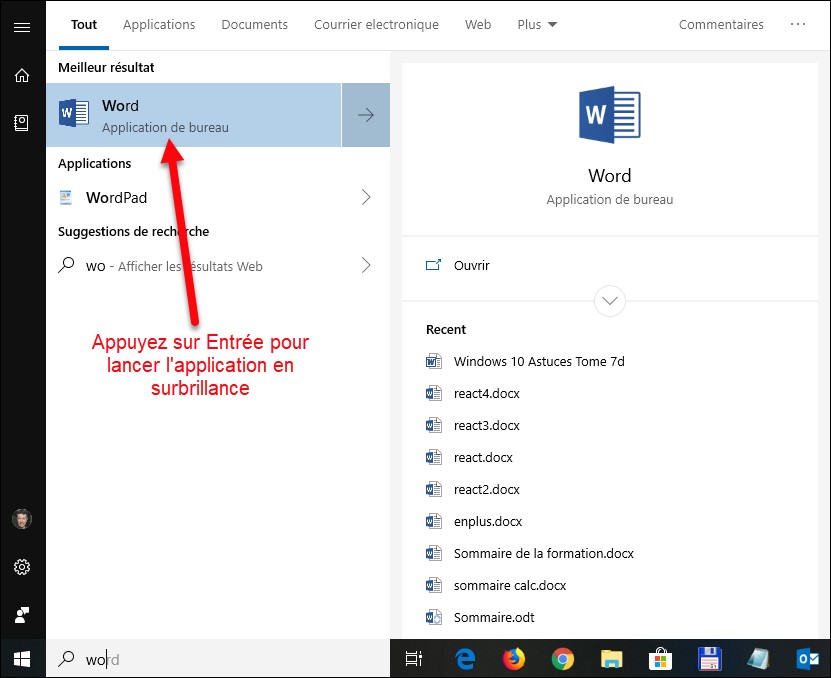
Task: Open the settings gear icon
Action: click(x=22, y=567)
